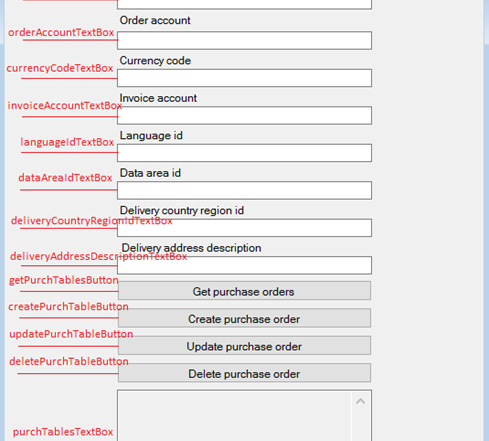Activate the Data area id text box
The width and height of the screenshot is (489, 441).
pos(244,190)
